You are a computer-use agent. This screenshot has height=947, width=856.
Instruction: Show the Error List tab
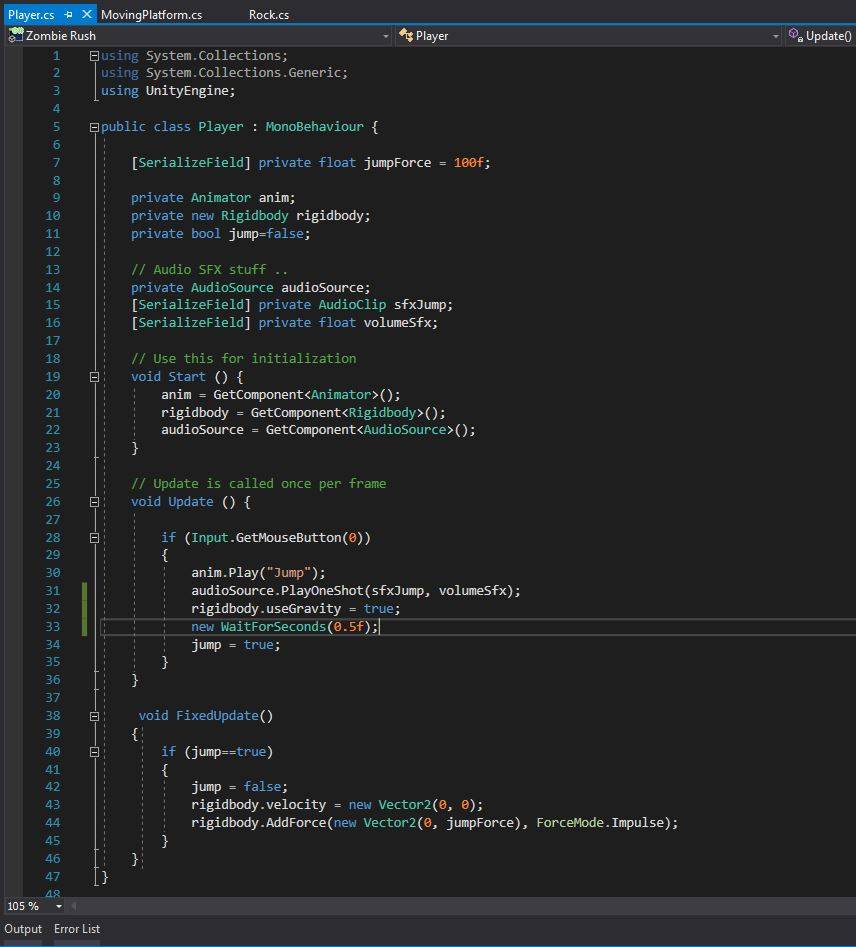pyautogui.click(x=77, y=929)
